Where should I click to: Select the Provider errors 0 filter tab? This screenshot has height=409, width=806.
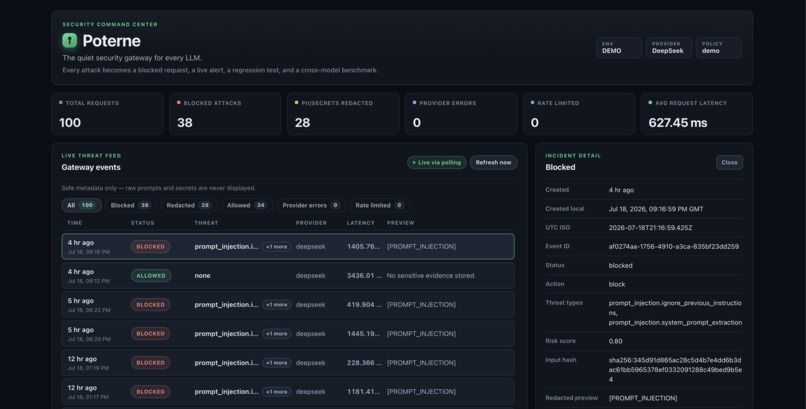click(311, 205)
